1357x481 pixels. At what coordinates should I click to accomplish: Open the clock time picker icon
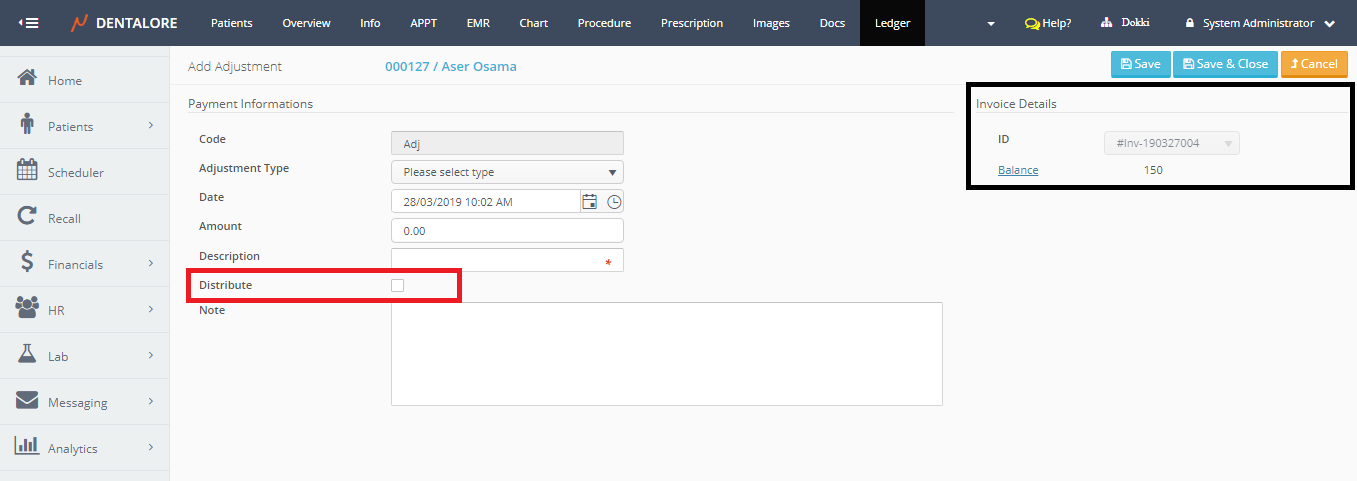tap(614, 201)
